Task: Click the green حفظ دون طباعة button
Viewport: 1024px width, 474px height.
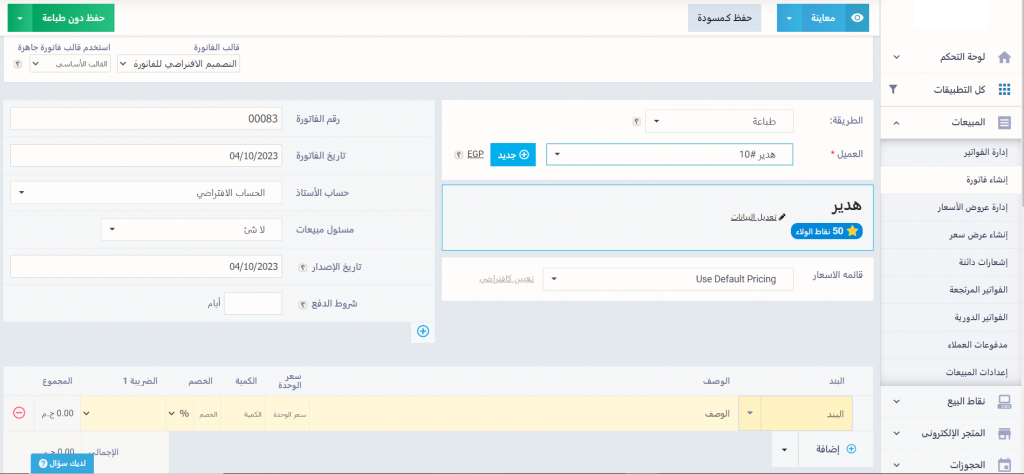Action: tap(68, 18)
